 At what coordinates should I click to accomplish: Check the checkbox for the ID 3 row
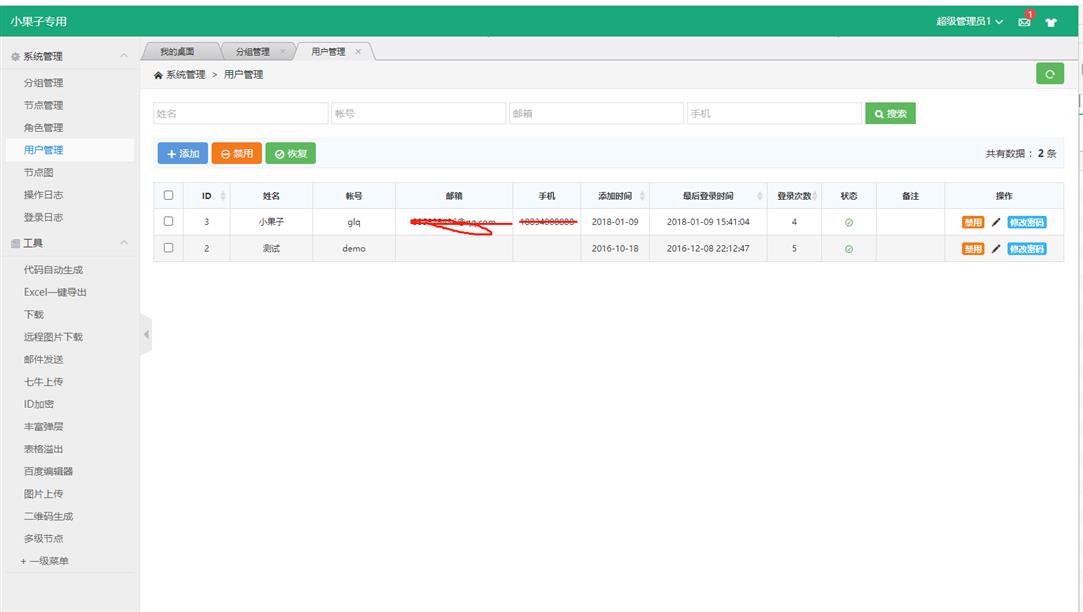[x=168, y=222]
